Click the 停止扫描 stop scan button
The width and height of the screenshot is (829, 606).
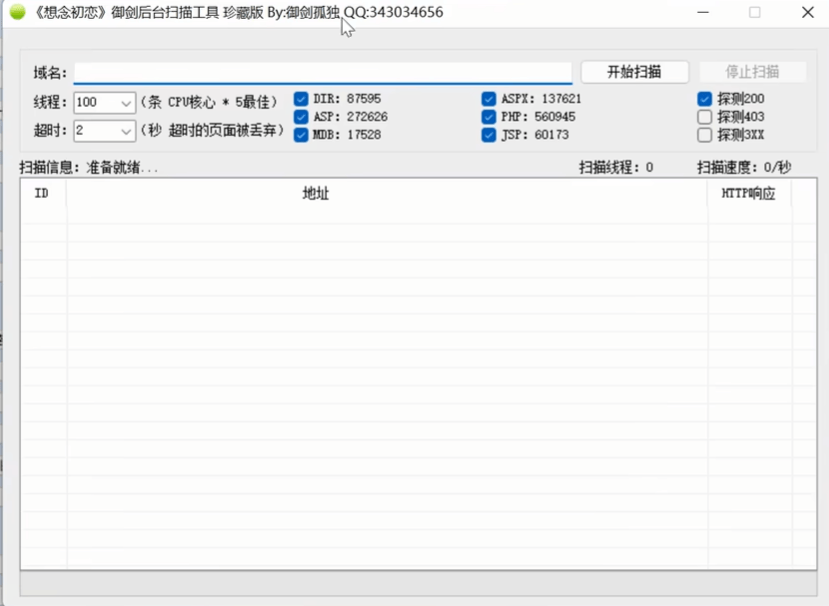(x=752, y=72)
